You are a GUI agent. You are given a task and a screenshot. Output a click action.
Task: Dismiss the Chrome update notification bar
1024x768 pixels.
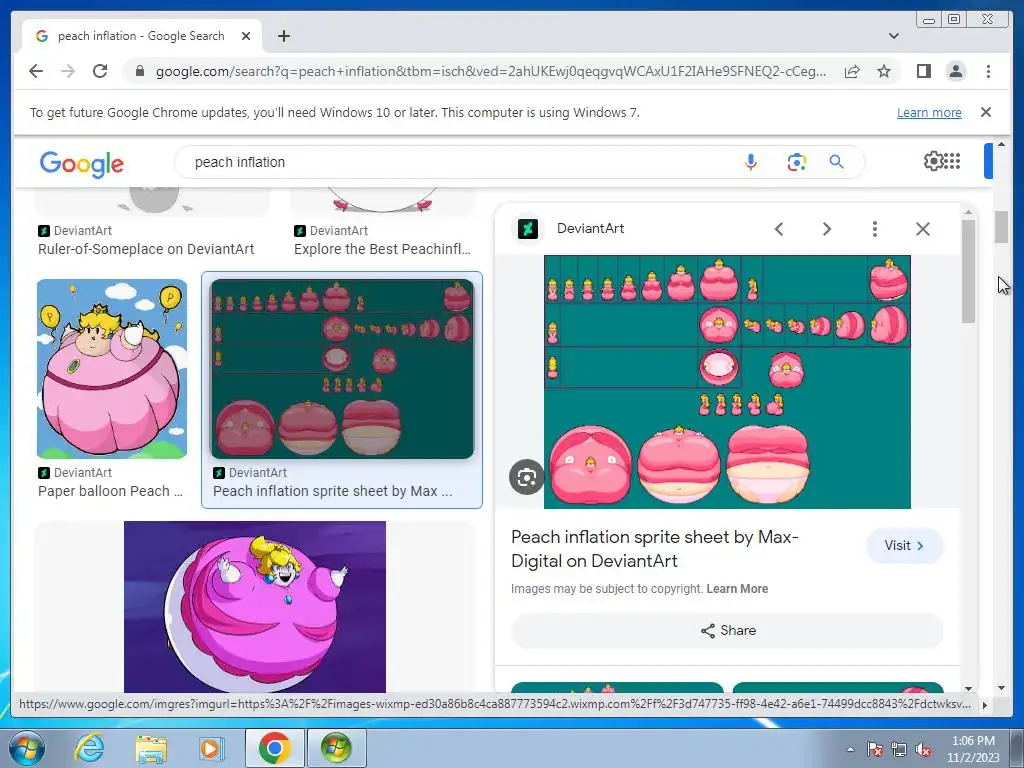click(985, 112)
